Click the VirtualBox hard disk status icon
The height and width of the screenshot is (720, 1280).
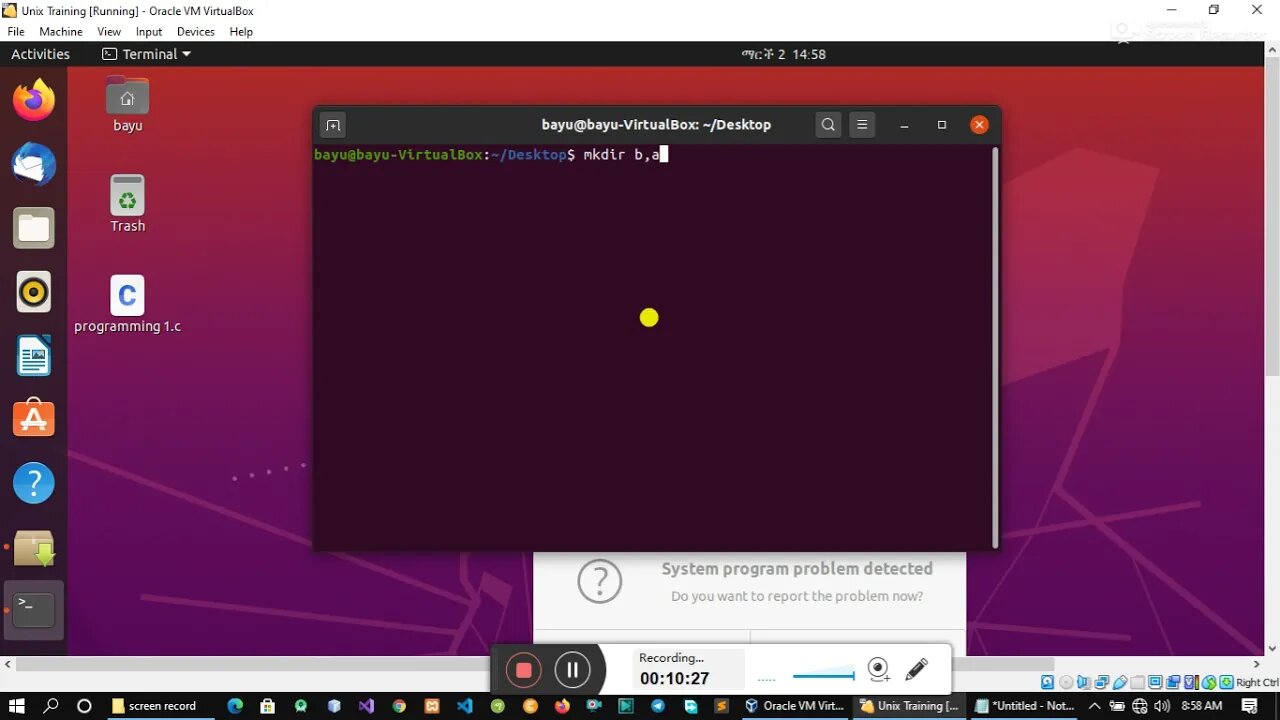point(1047,683)
